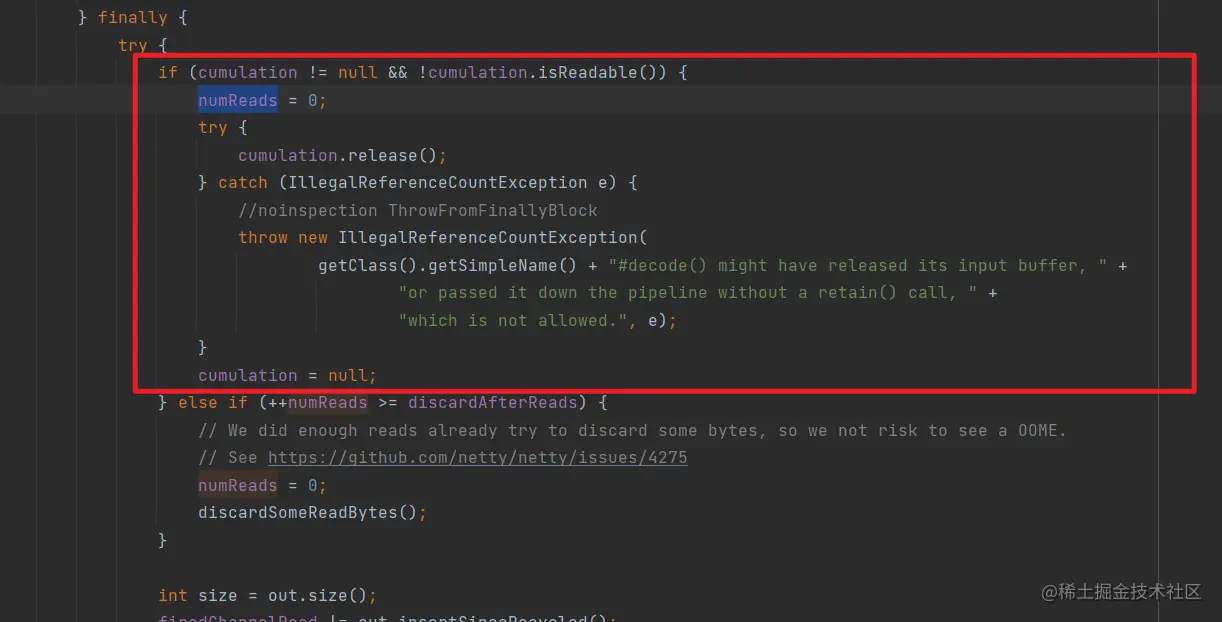Click the //noinspection ThrowFromFinallyBlock comment
This screenshot has width=1222, height=622.
point(418,210)
